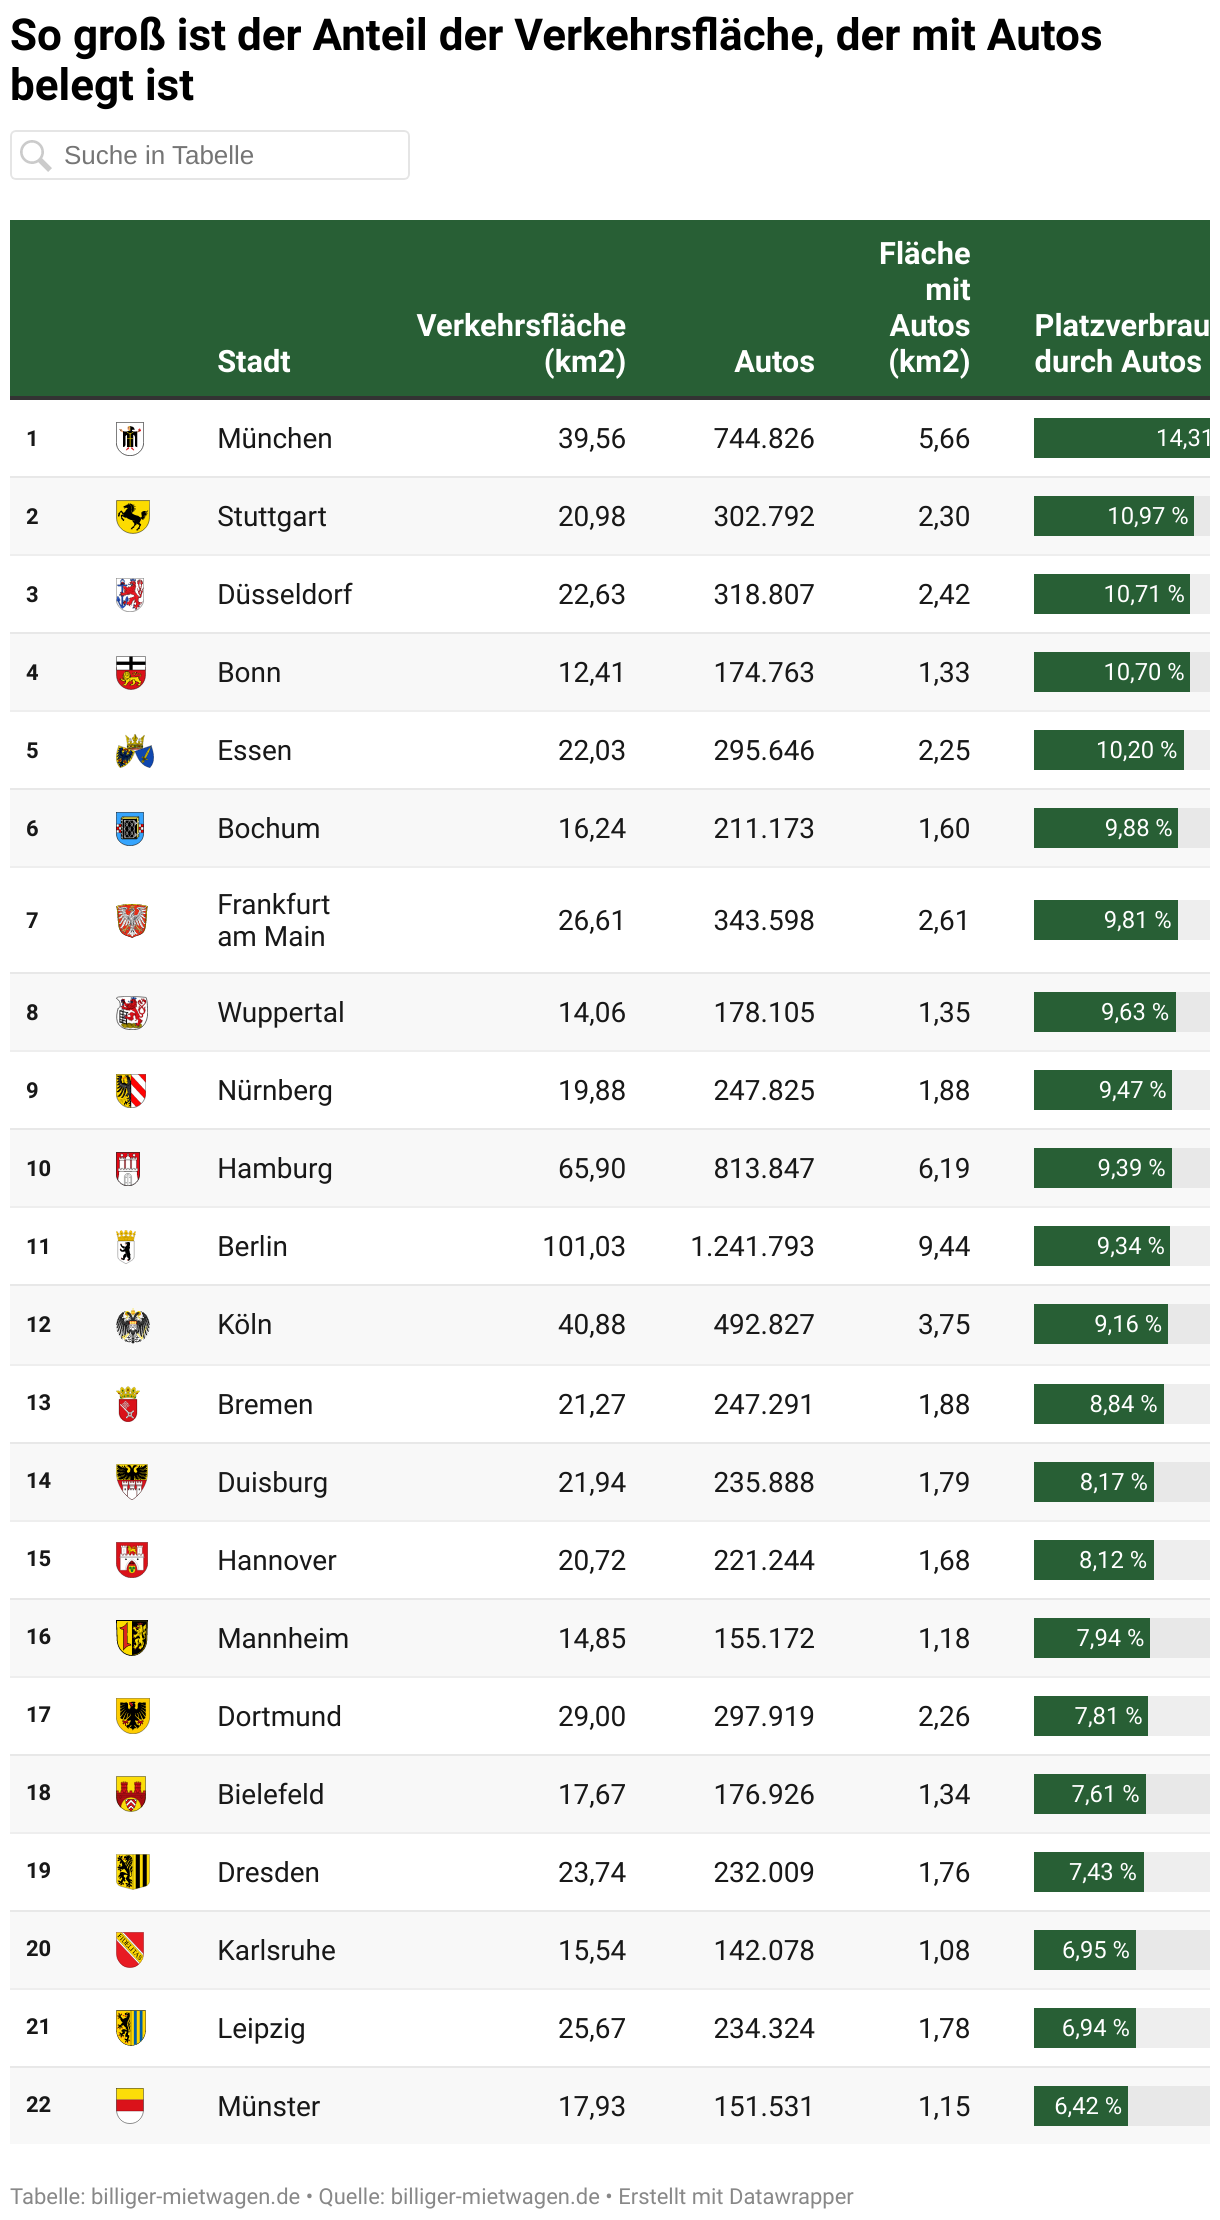This screenshot has height=2220, width=1220.
Task: Click the Stuttgart horse crest icon
Action: tap(132, 516)
